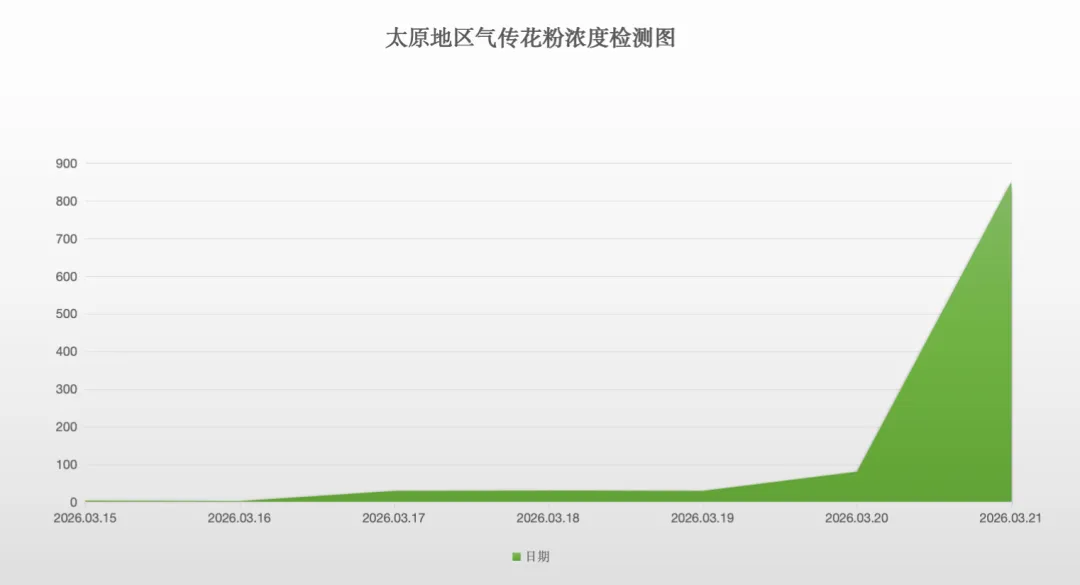The image size is (1080, 585).
Task: Click the green legend swatch beside 日期
Action: coord(517,557)
